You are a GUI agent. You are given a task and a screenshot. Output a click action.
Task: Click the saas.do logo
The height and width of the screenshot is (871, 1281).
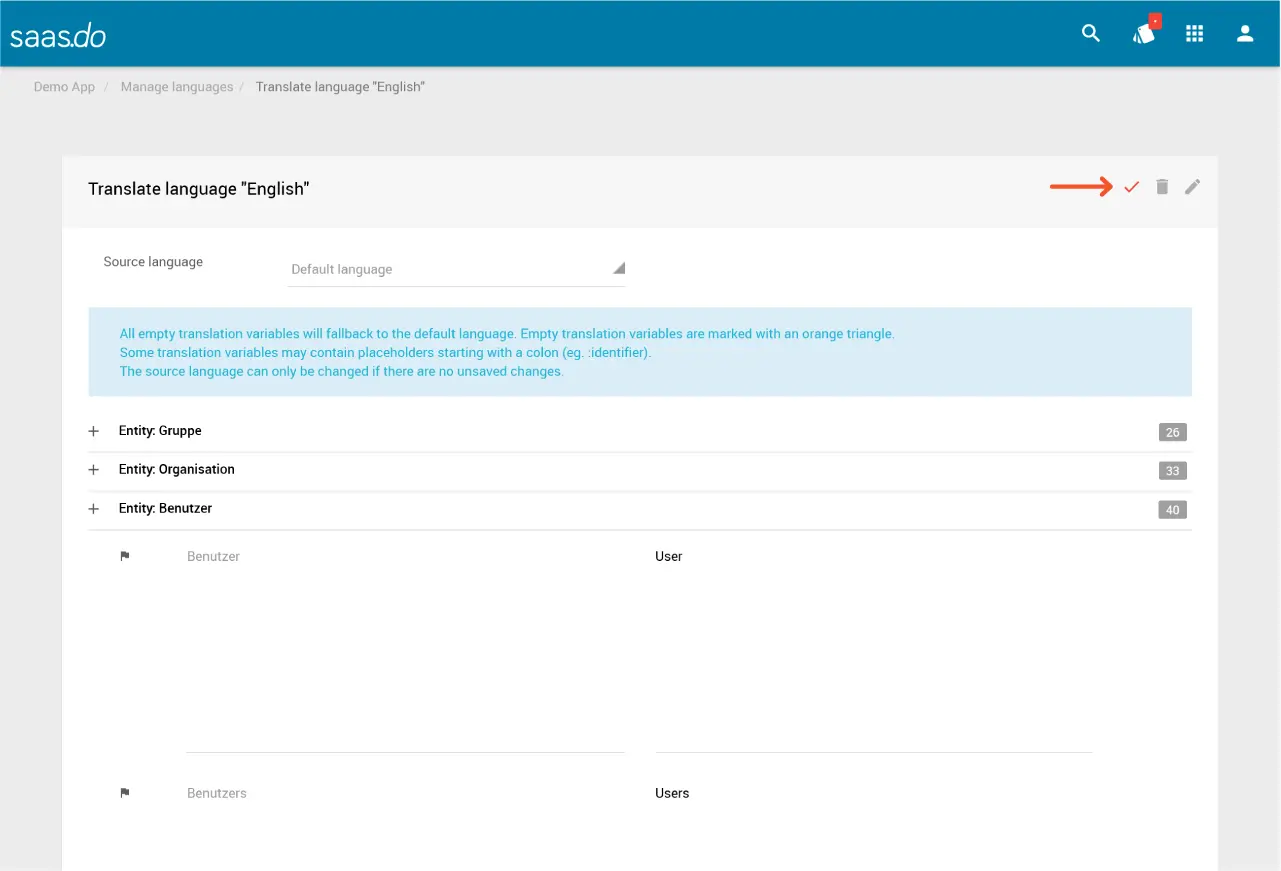point(58,36)
